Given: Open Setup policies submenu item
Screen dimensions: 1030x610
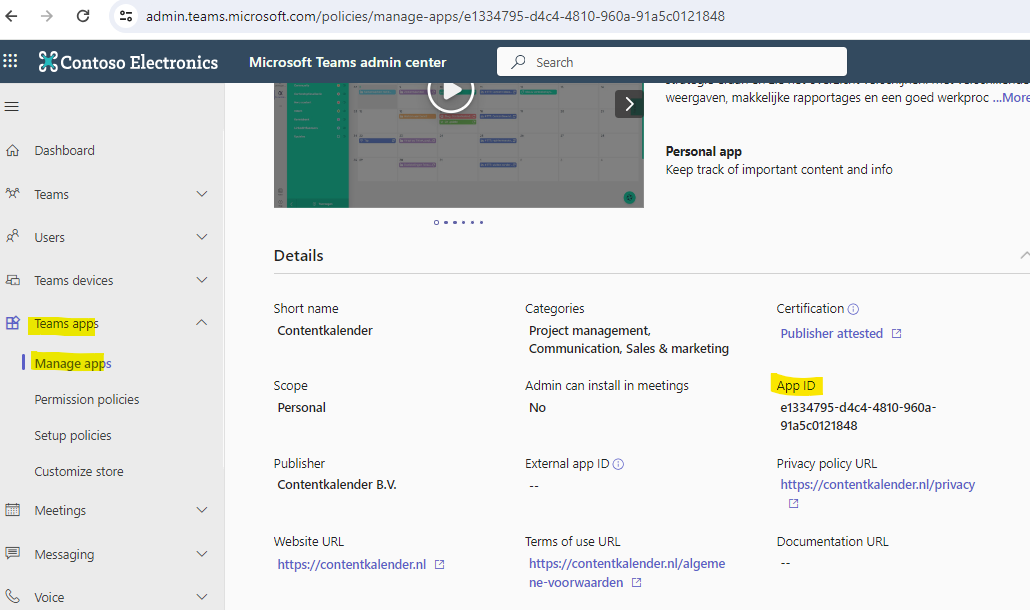Looking at the screenshot, I should click(73, 435).
